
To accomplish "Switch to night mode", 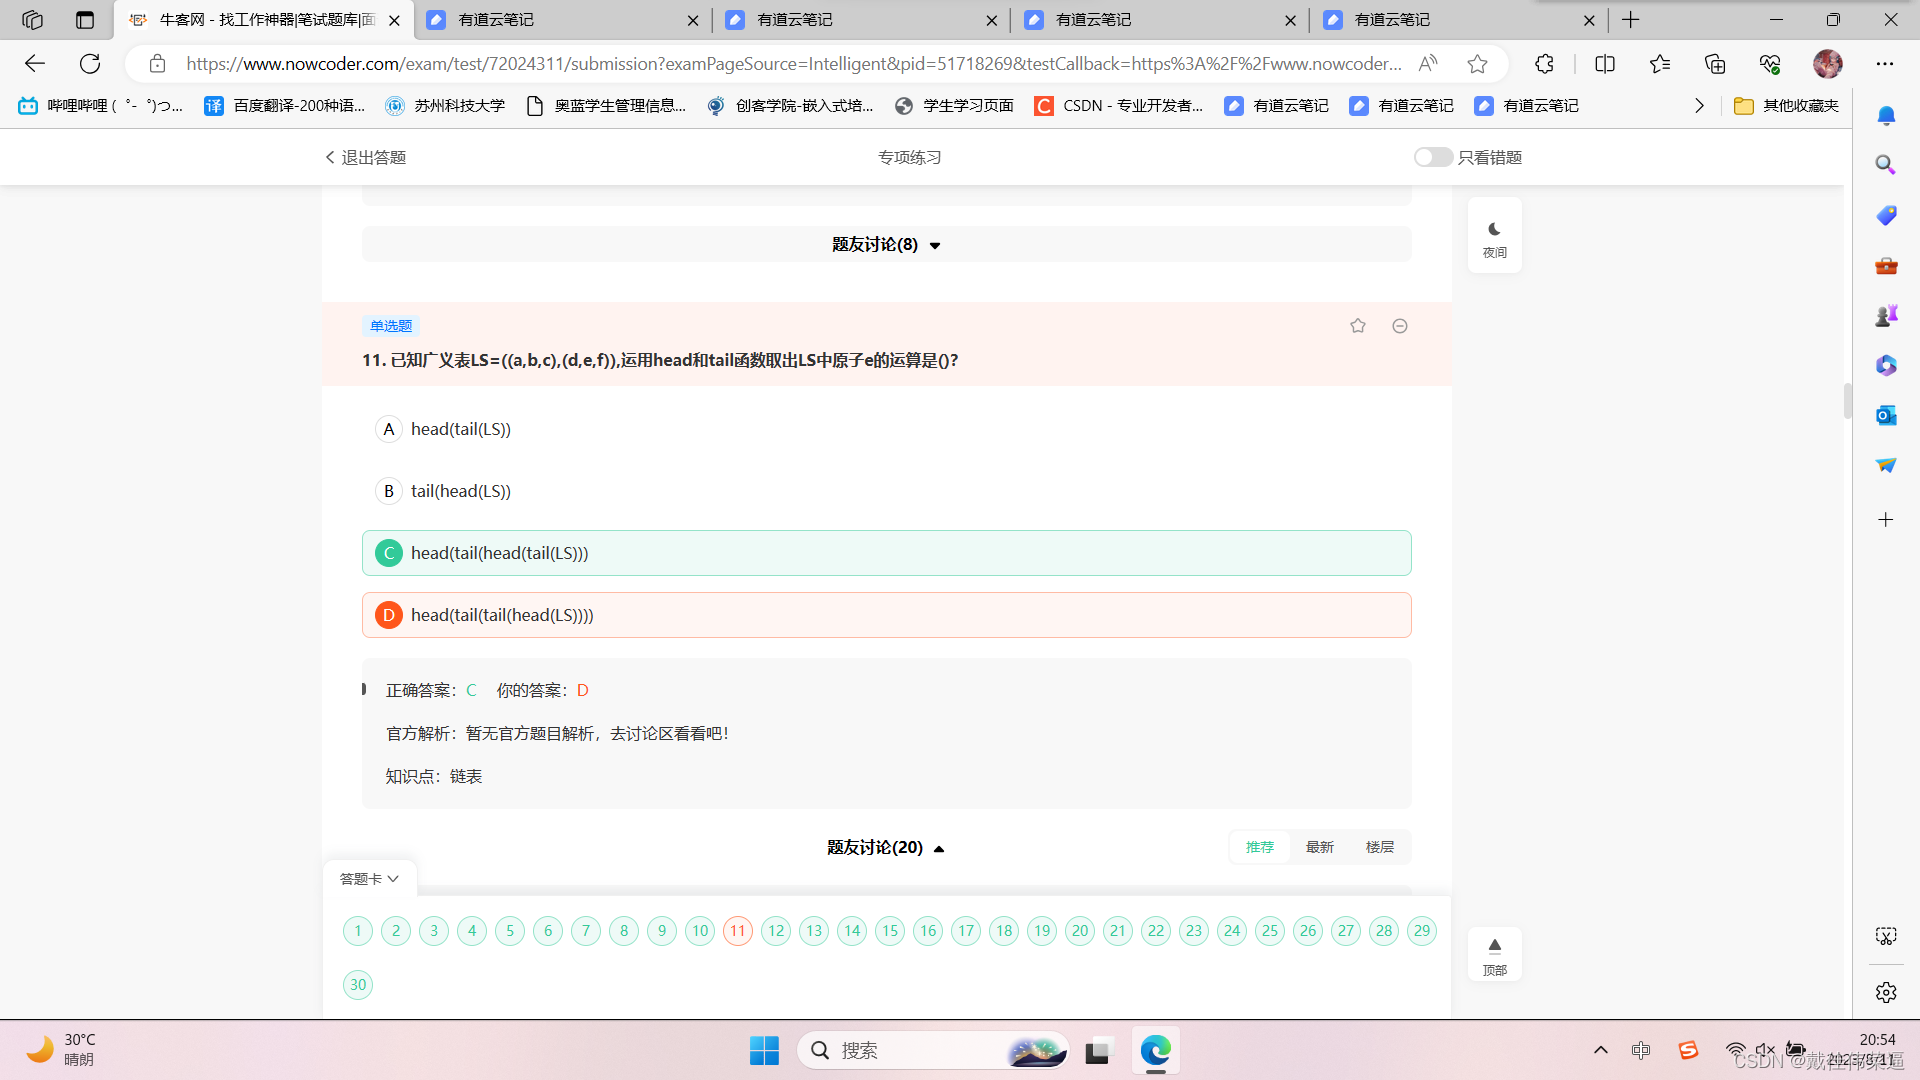I will pos(1494,236).
